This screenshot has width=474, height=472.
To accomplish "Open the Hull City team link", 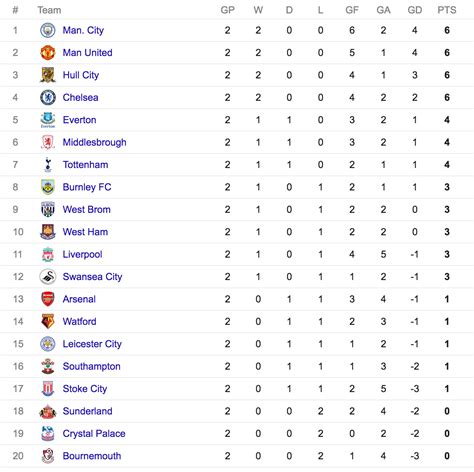I will pos(81,75).
